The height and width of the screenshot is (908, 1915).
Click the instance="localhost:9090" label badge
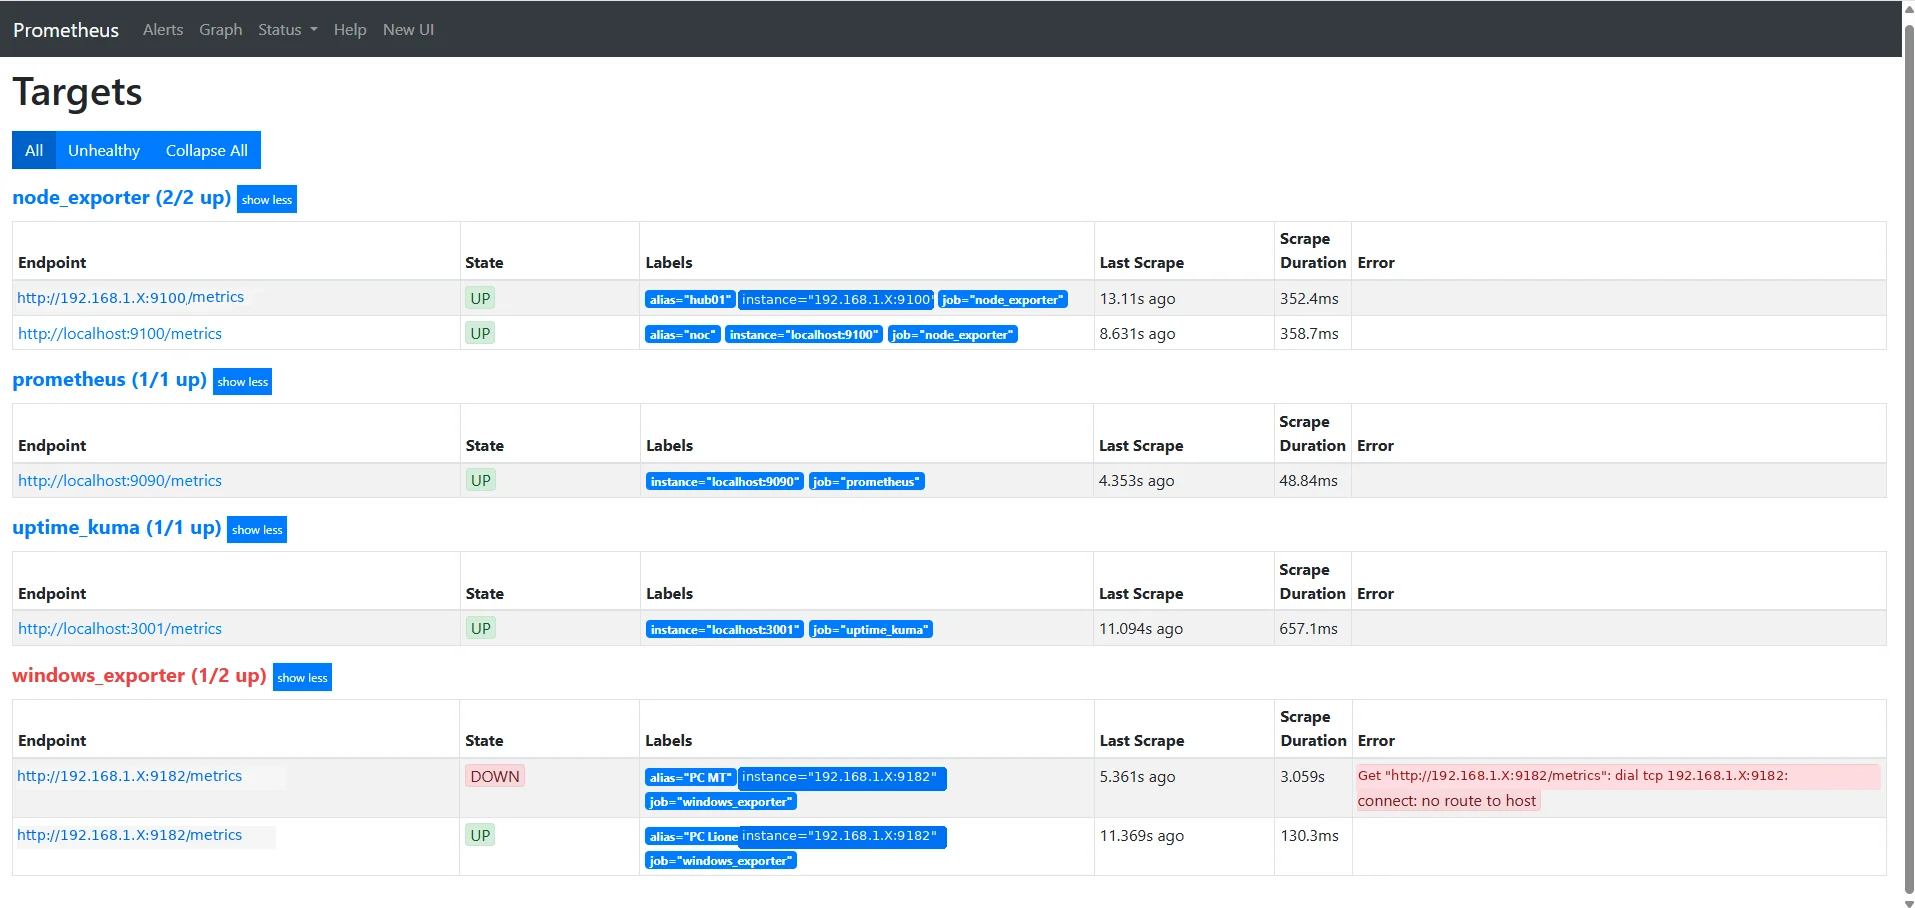coord(725,481)
